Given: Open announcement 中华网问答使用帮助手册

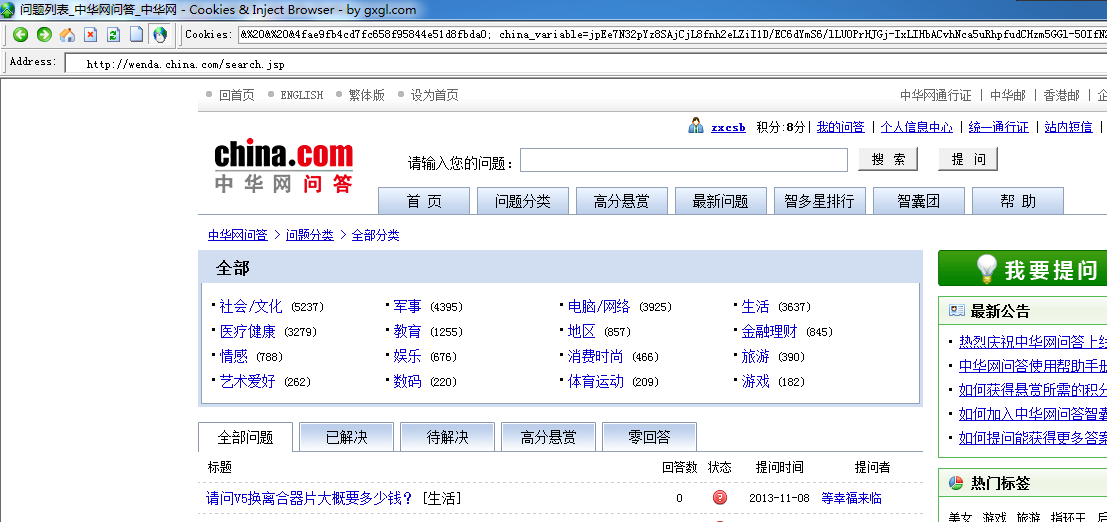Looking at the screenshot, I should point(1032,366).
